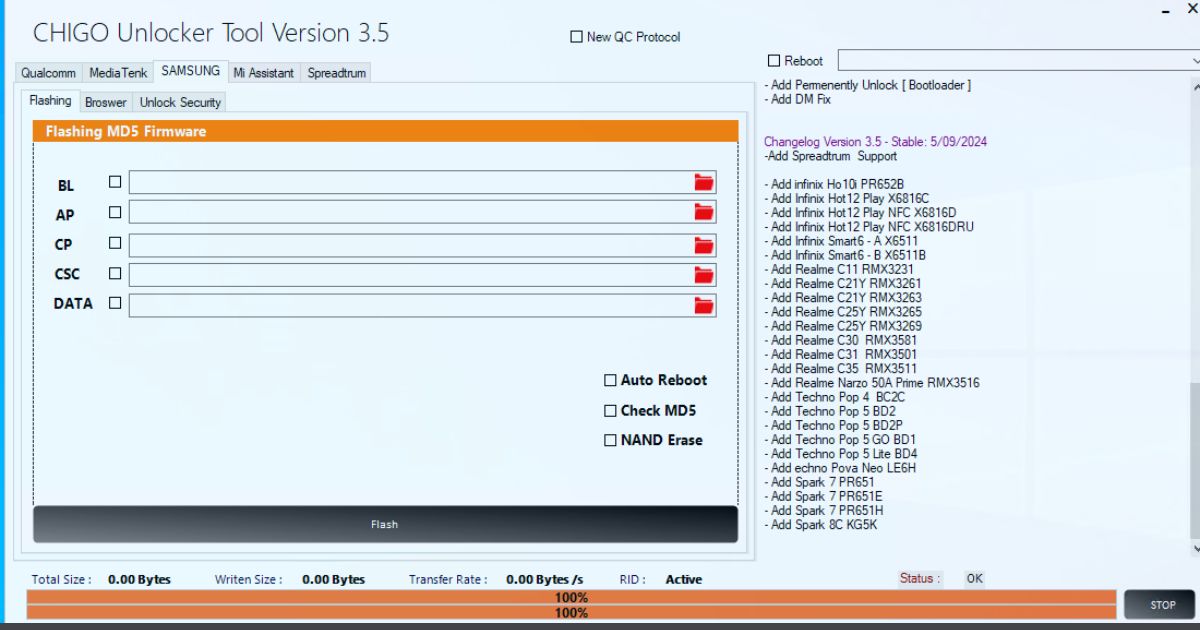
Task: Click the Total Size value
Action: tap(139, 580)
